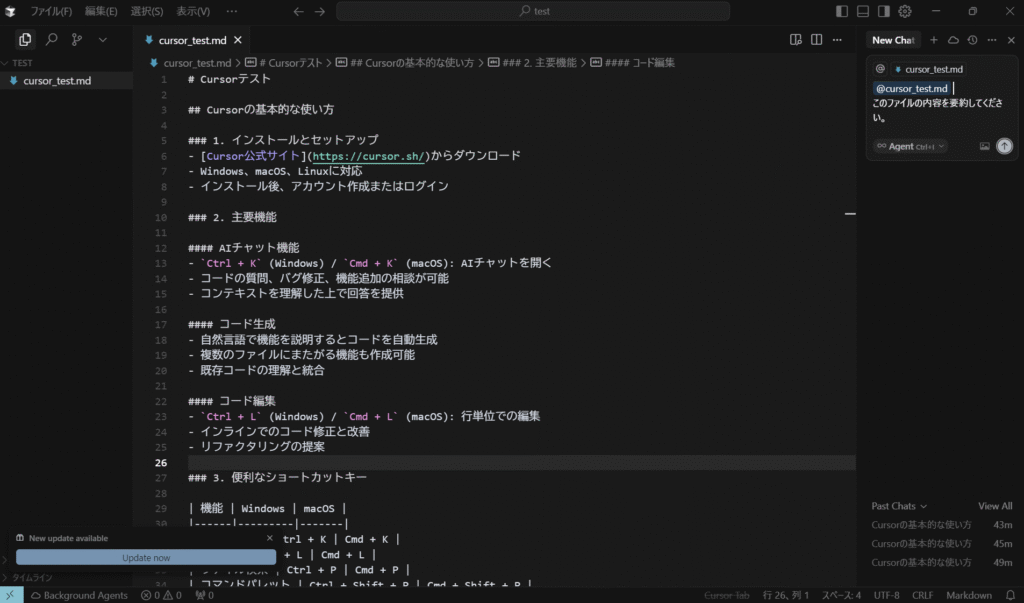This screenshot has width=1024, height=603.
Task: Open the past chat from 49m ago
Action: [941, 562]
